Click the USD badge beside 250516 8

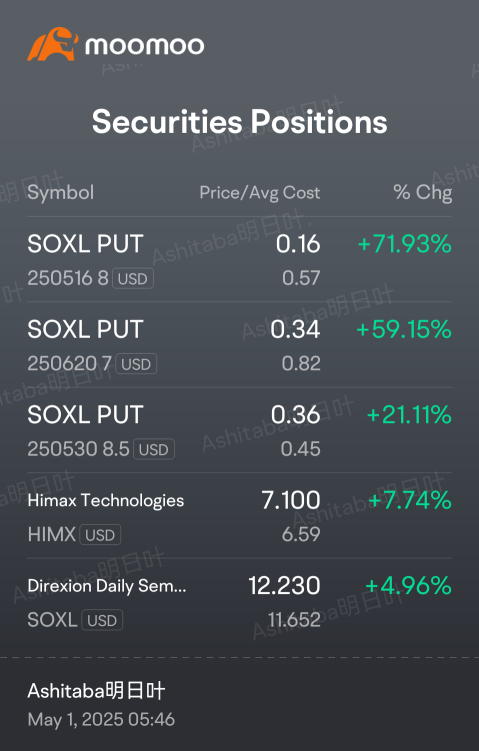point(133,278)
